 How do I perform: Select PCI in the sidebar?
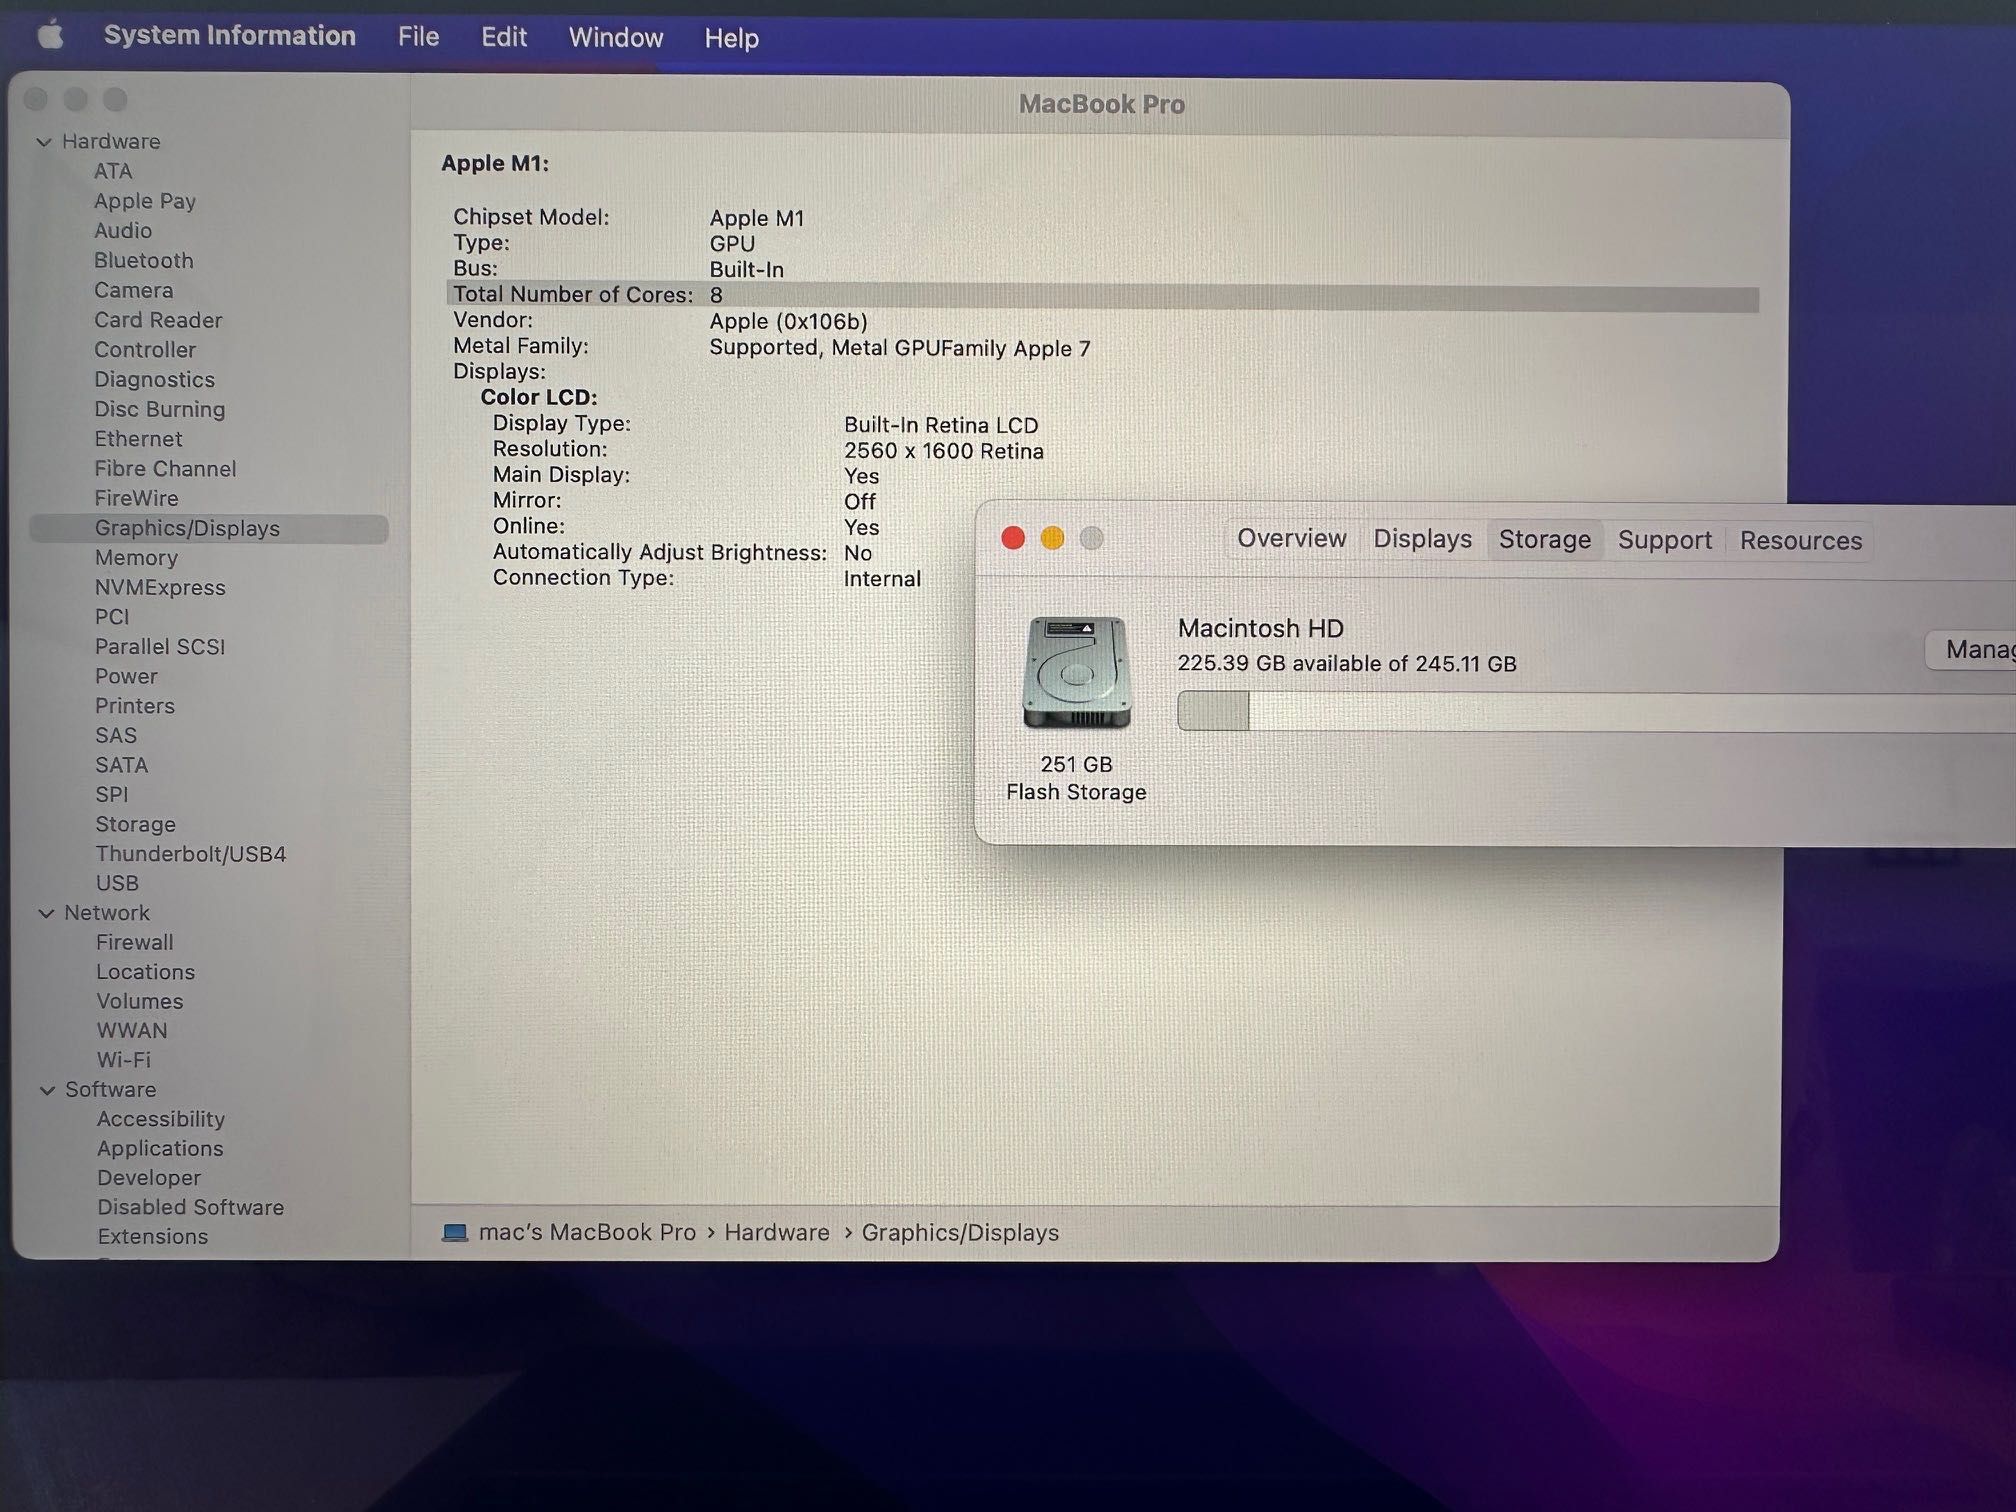coord(112,617)
